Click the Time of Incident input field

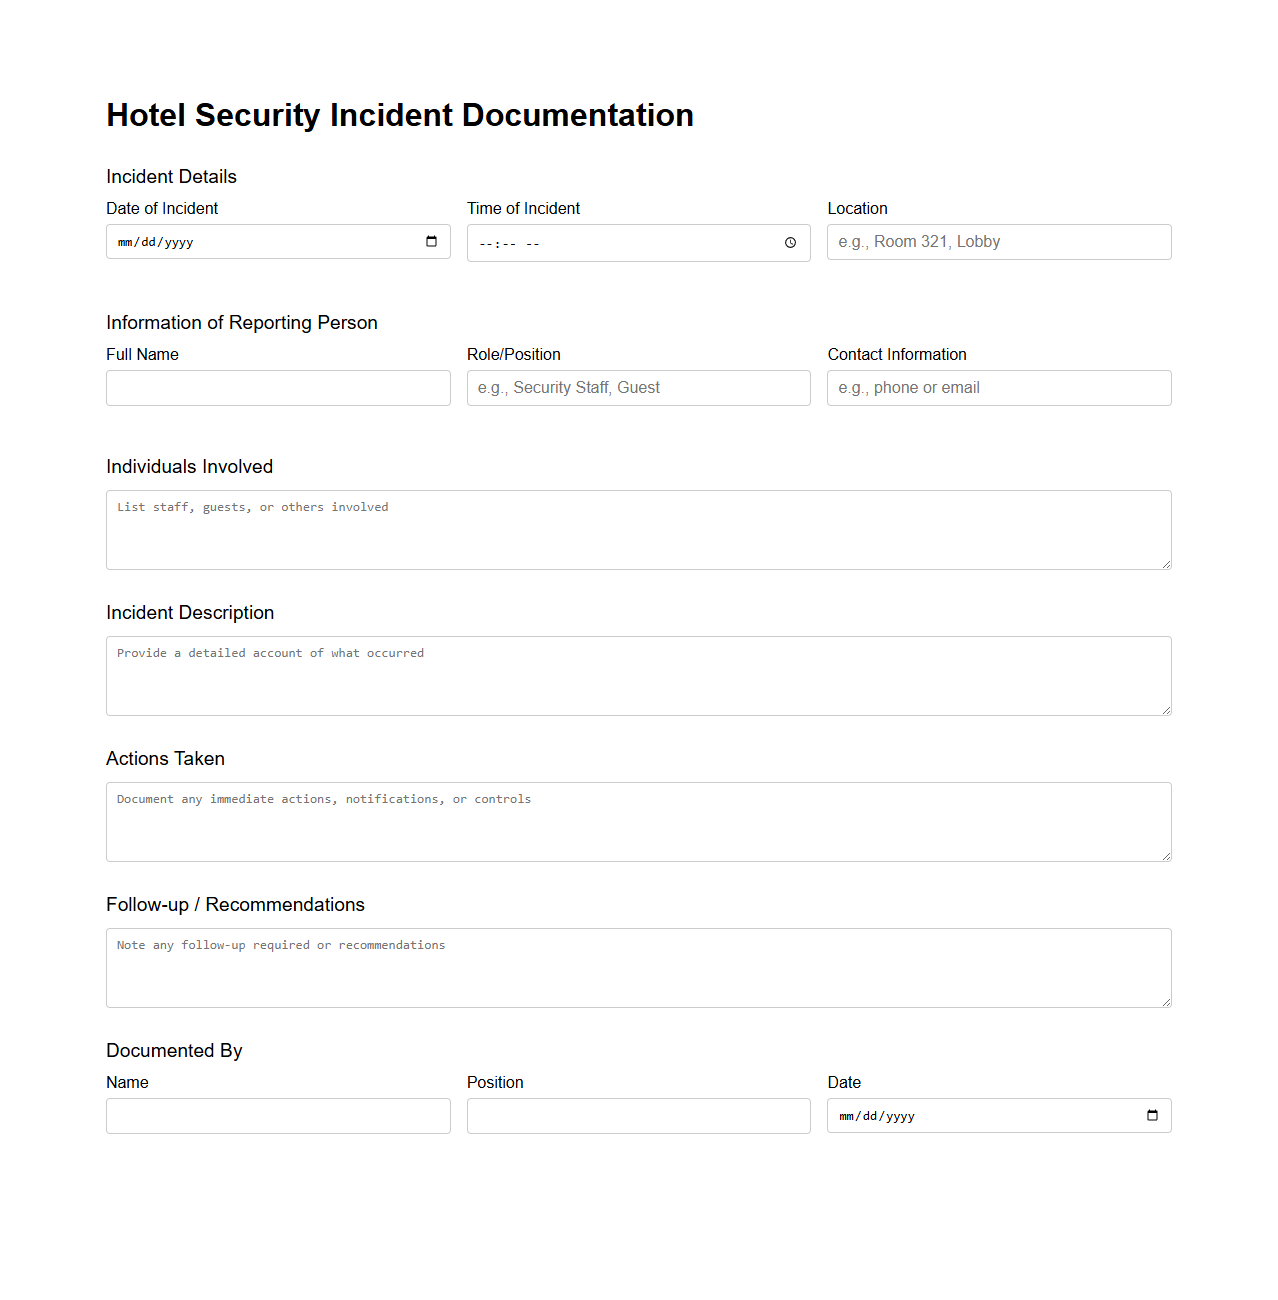[x=610, y=242]
